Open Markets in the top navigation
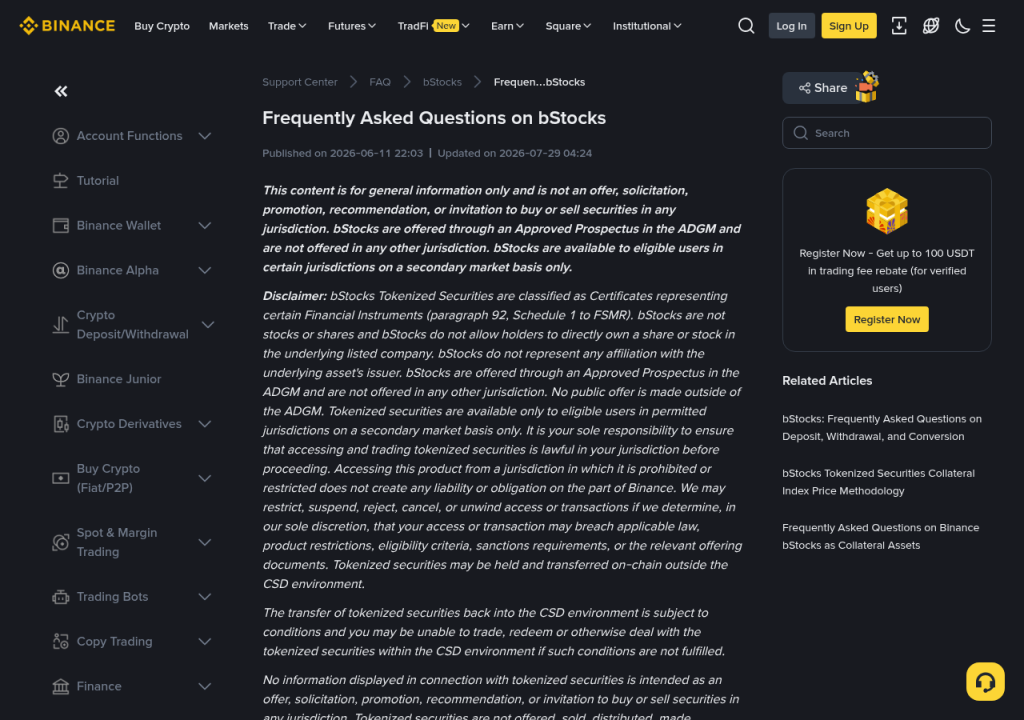1024x720 pixels. (229, 26)
